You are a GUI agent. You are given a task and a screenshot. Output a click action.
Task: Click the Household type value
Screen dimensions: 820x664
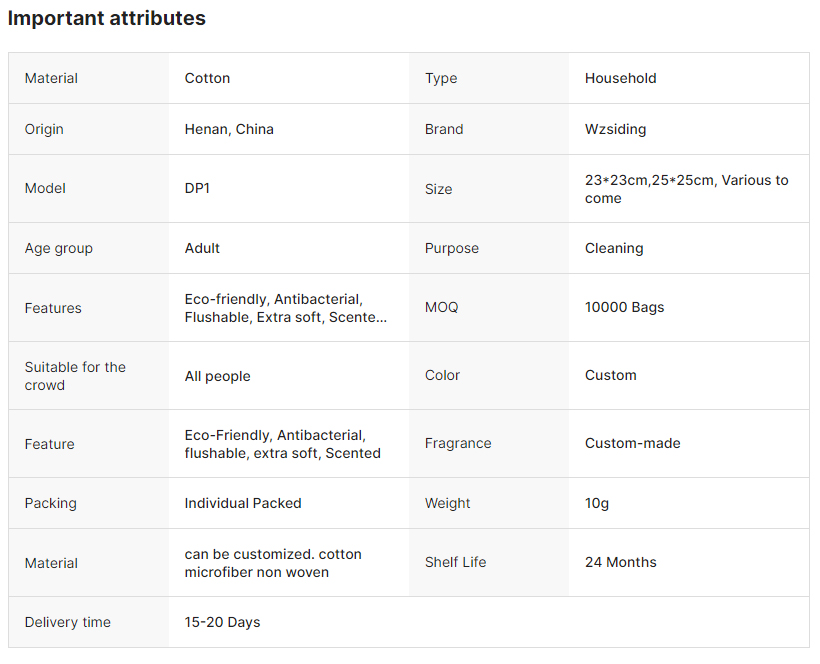click(x=620, y=78)
